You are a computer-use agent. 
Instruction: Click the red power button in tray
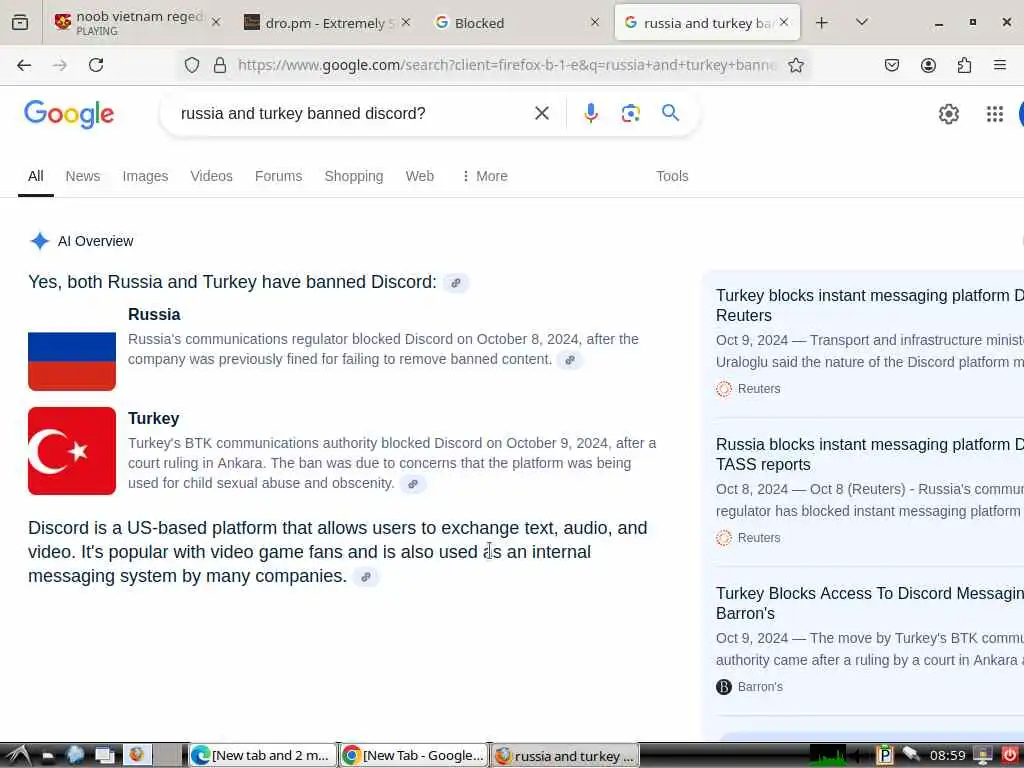1009,756
